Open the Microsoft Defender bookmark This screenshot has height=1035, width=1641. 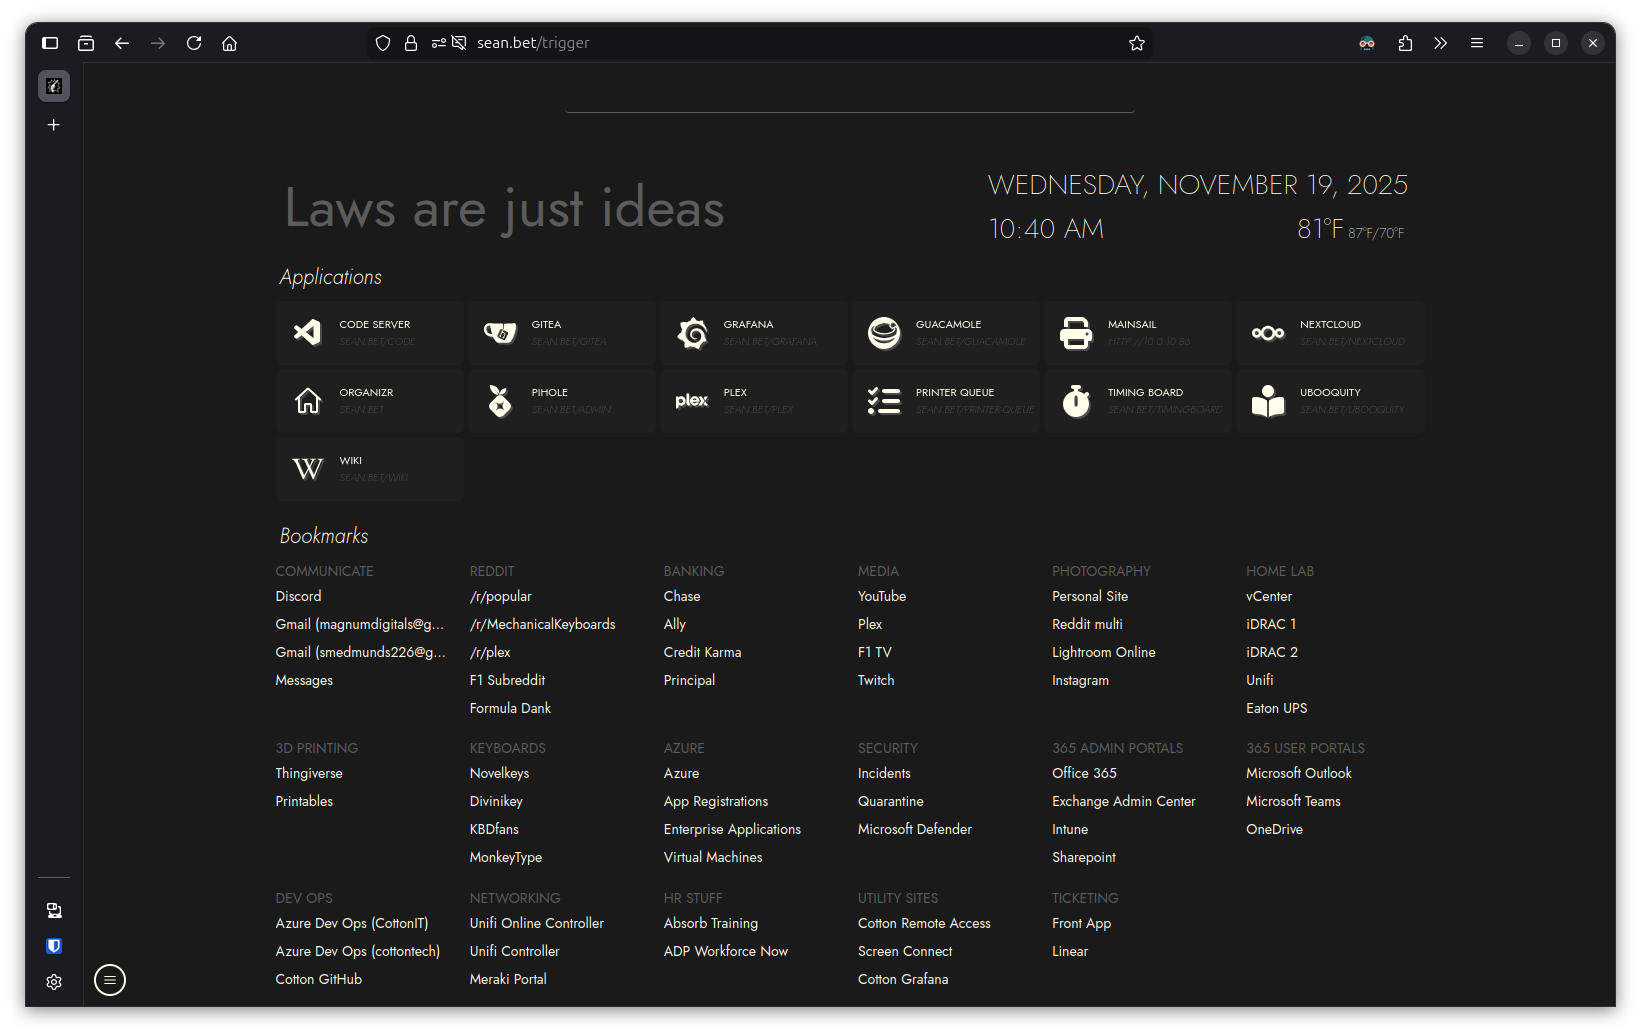tap(914, 829)
